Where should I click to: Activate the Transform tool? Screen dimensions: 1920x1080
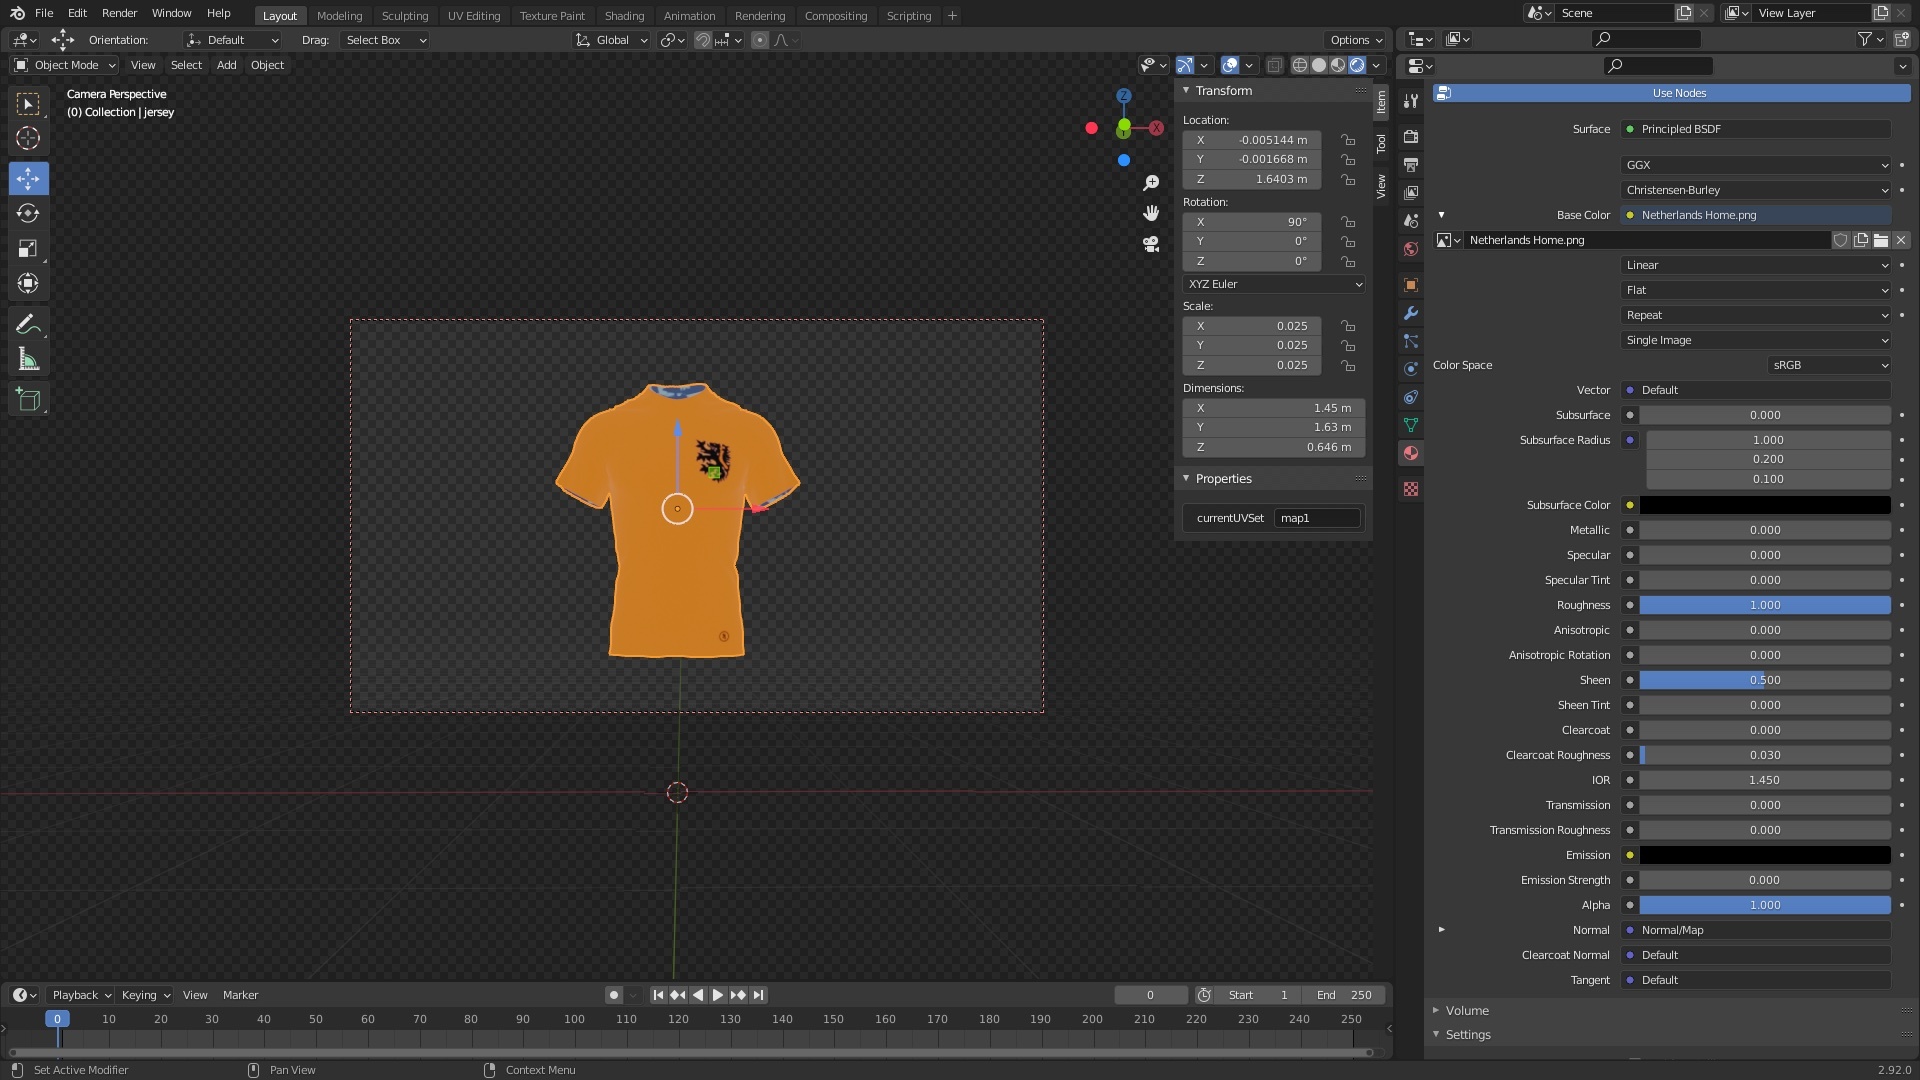(x=28, y=283)
